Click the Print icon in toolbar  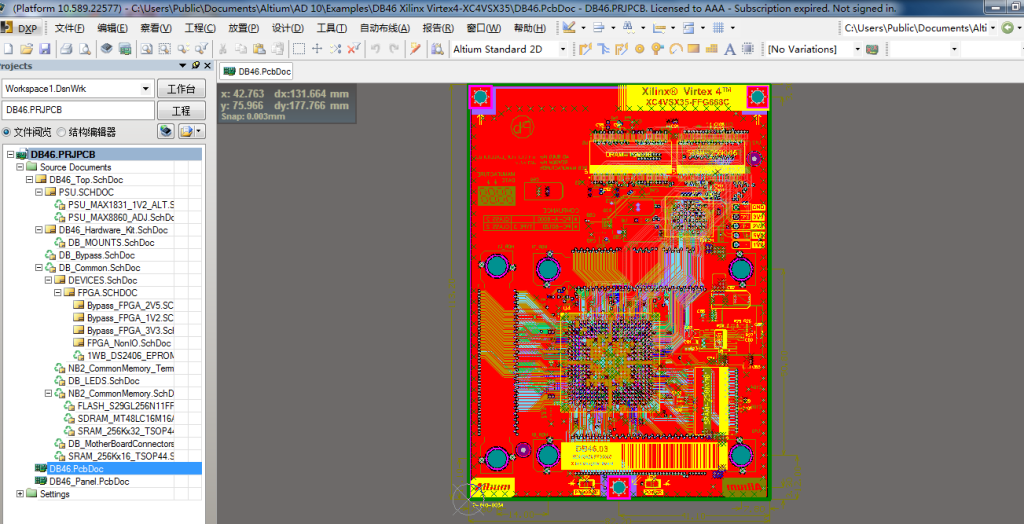[x=65, y=49]
